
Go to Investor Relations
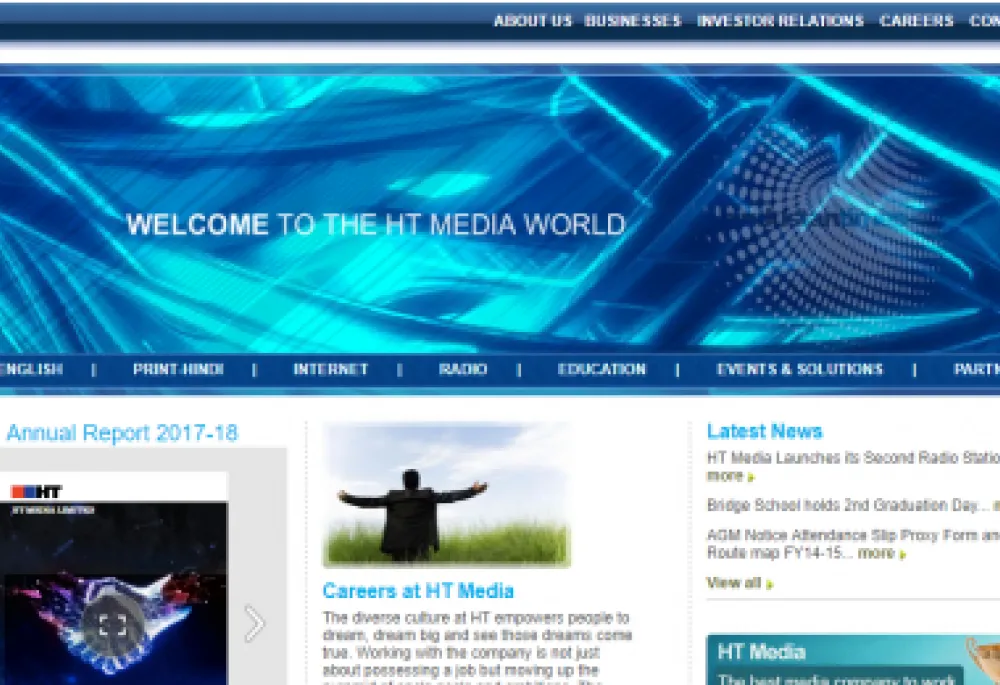(x=780, y=21)
